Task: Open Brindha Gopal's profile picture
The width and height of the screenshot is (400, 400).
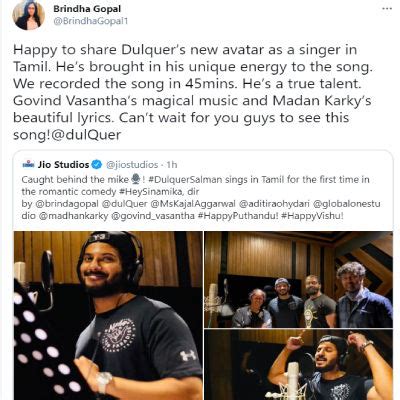Action: coord(28,15)
